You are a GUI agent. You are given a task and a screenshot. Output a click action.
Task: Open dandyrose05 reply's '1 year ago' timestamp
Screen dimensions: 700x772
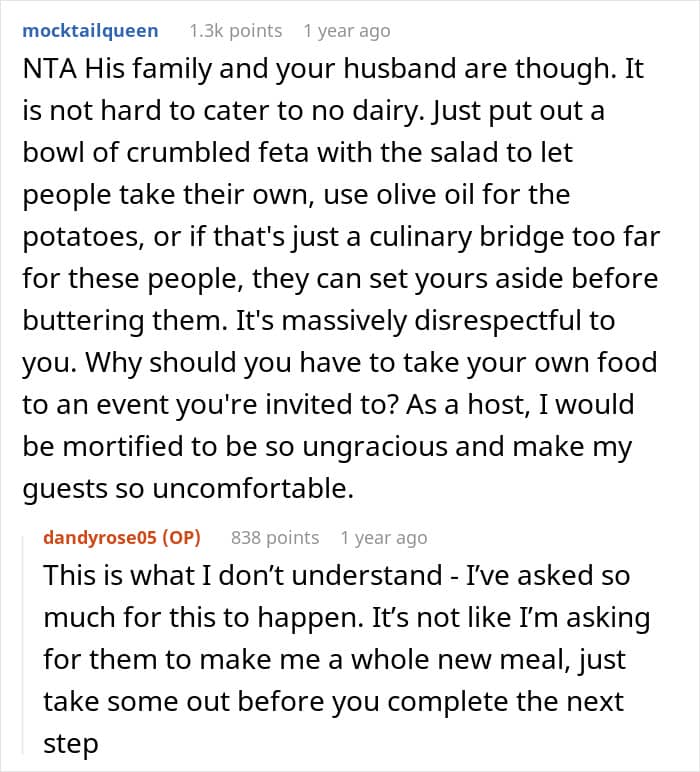(x=383, y=537)
